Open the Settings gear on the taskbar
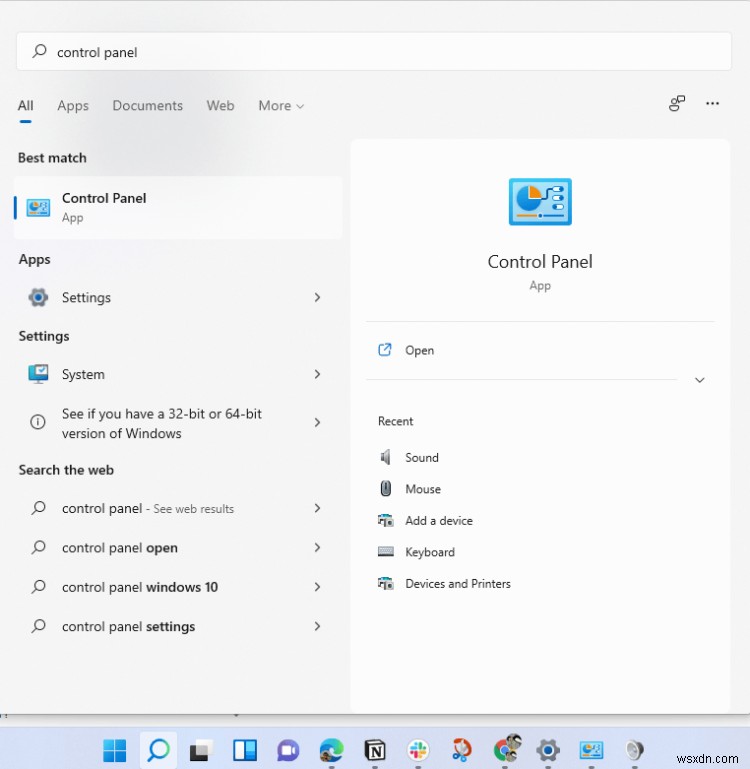Viewport: 750px width, 769px height. (548, 750)
